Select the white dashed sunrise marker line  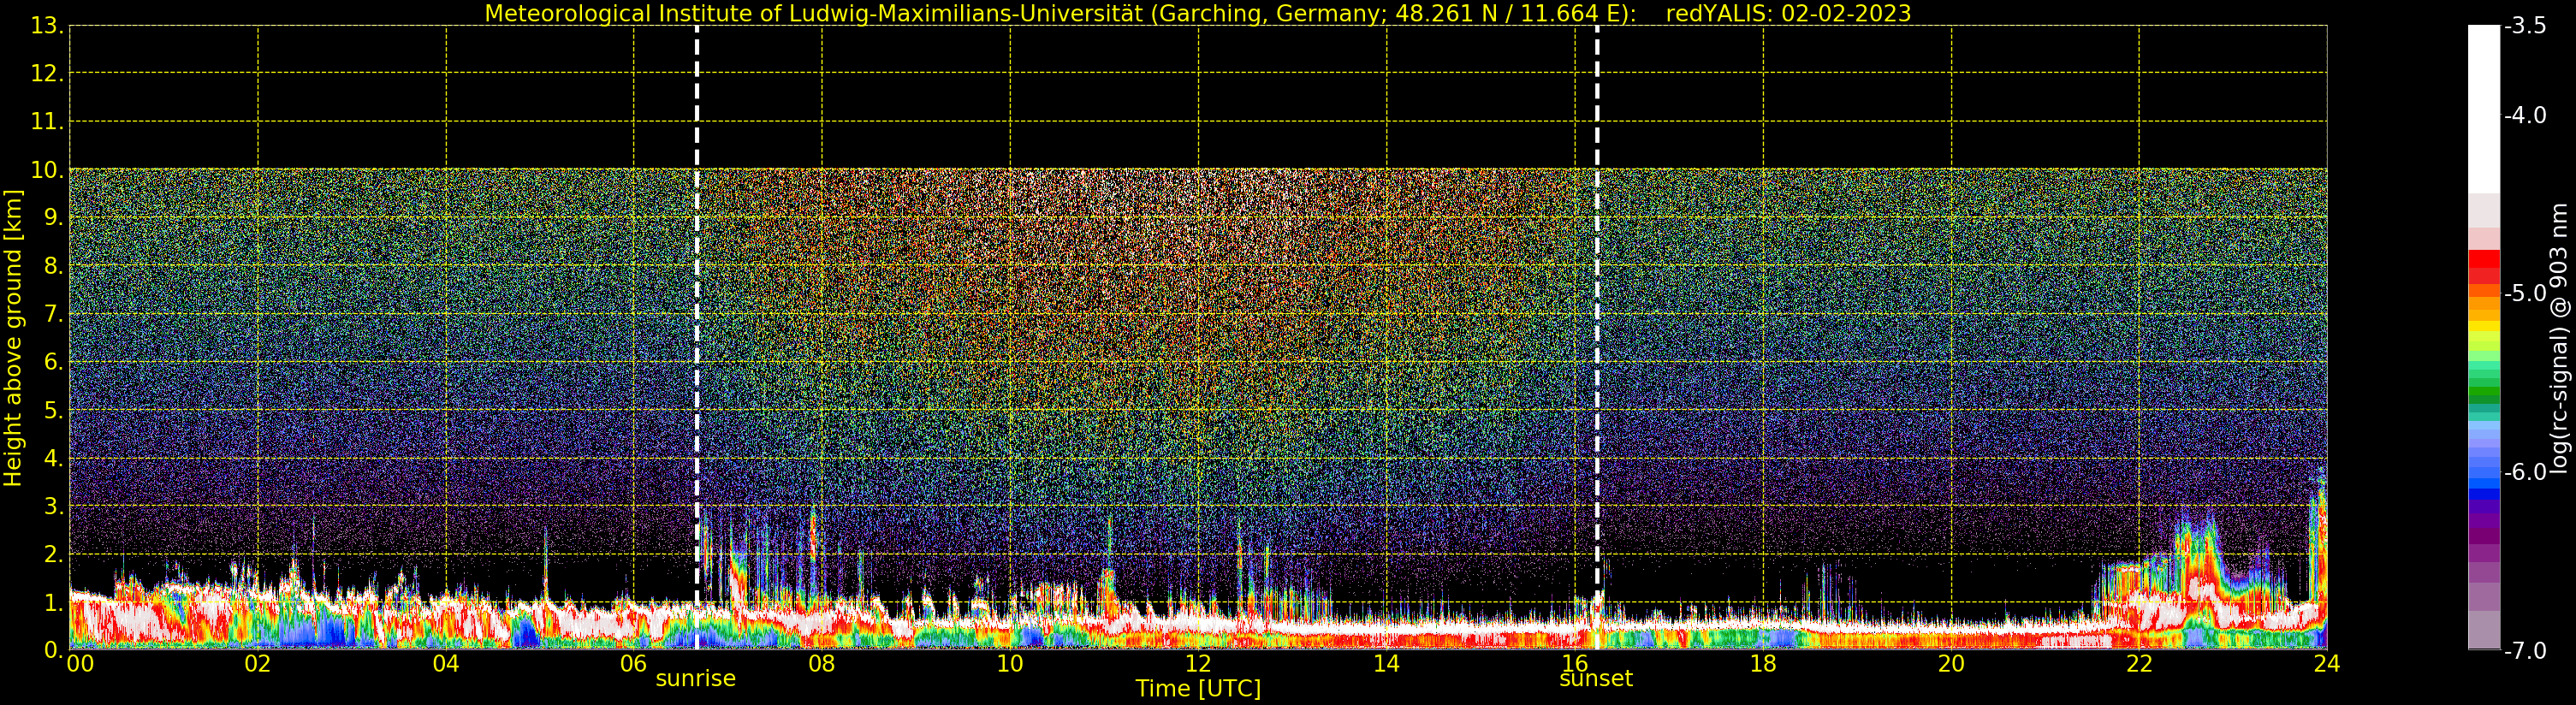697,337
